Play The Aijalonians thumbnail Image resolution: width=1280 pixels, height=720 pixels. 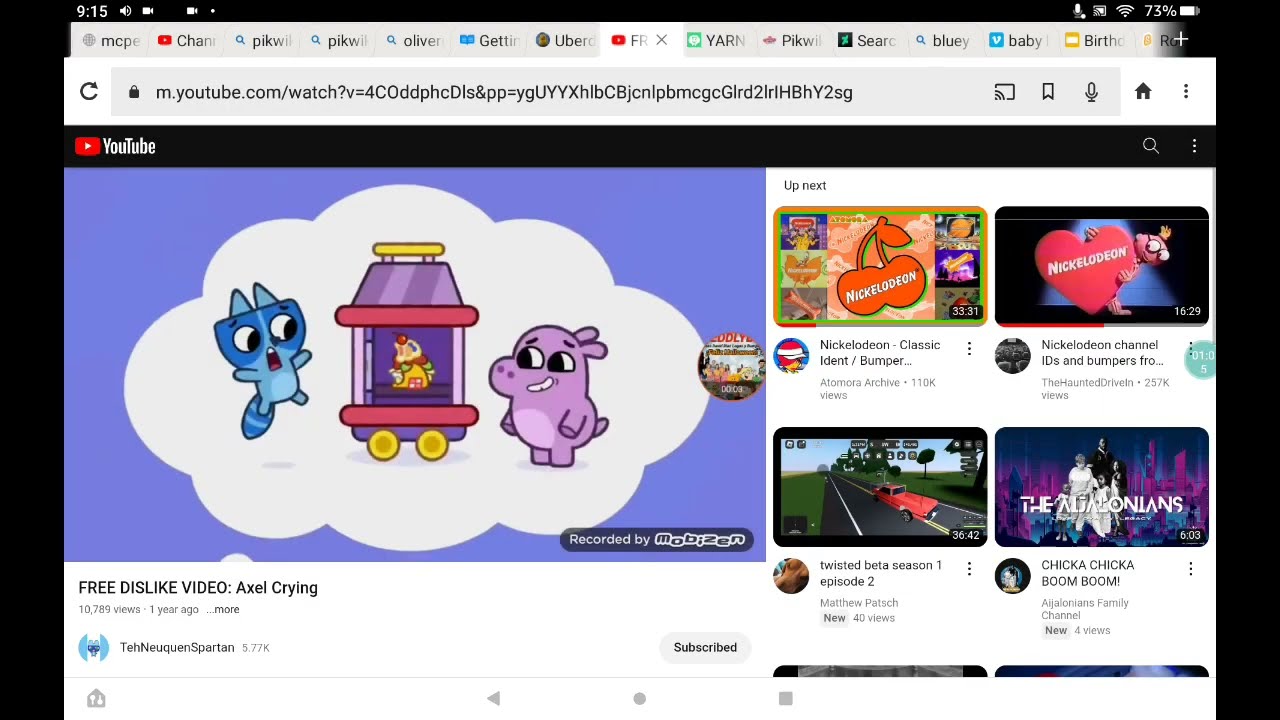[1101, 487]
